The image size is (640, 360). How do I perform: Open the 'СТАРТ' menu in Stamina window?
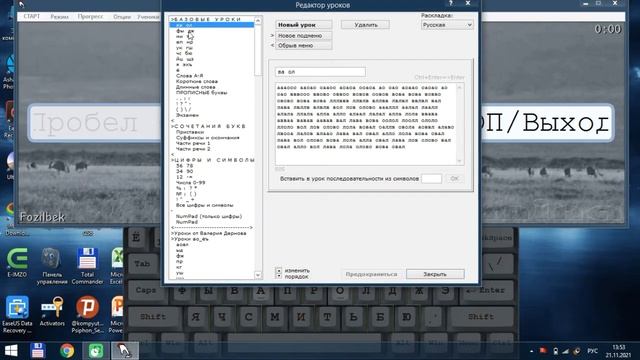click(x=32, y=16)
